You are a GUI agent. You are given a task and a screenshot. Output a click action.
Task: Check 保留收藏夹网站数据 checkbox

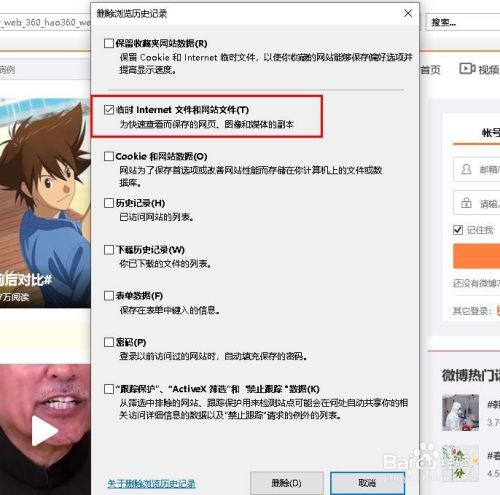109,43
